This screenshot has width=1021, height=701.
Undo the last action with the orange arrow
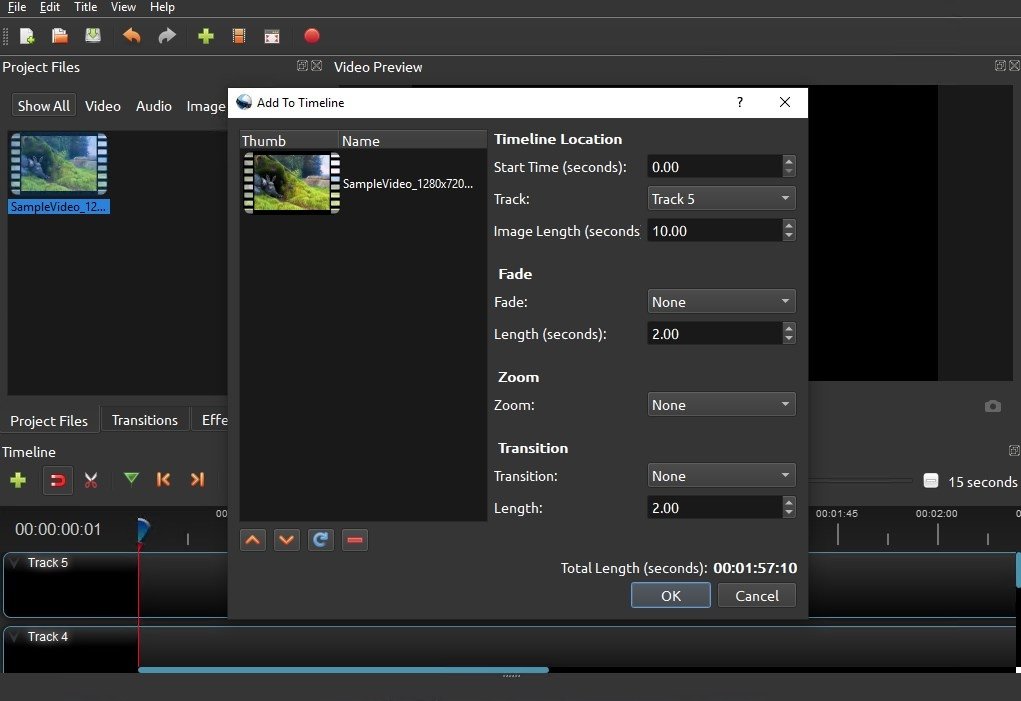click(132, 35)
